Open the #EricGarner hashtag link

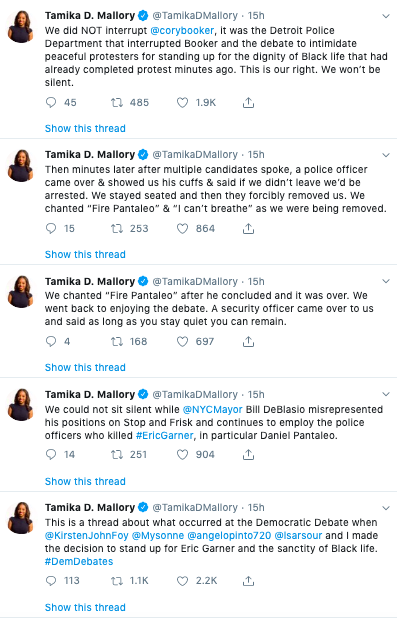click(x=165, y=436)
